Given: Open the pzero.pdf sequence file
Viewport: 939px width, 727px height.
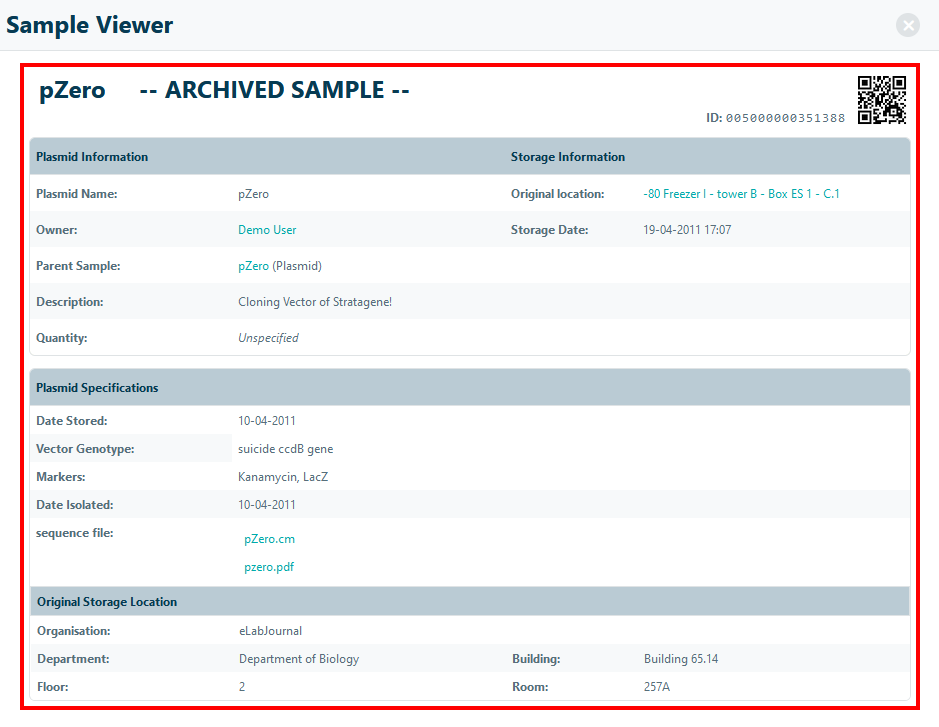Looking at the screenshot, I should [269, 567].
